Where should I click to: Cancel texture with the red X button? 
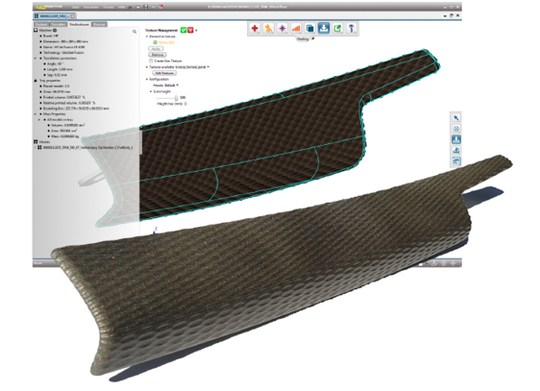190,30
